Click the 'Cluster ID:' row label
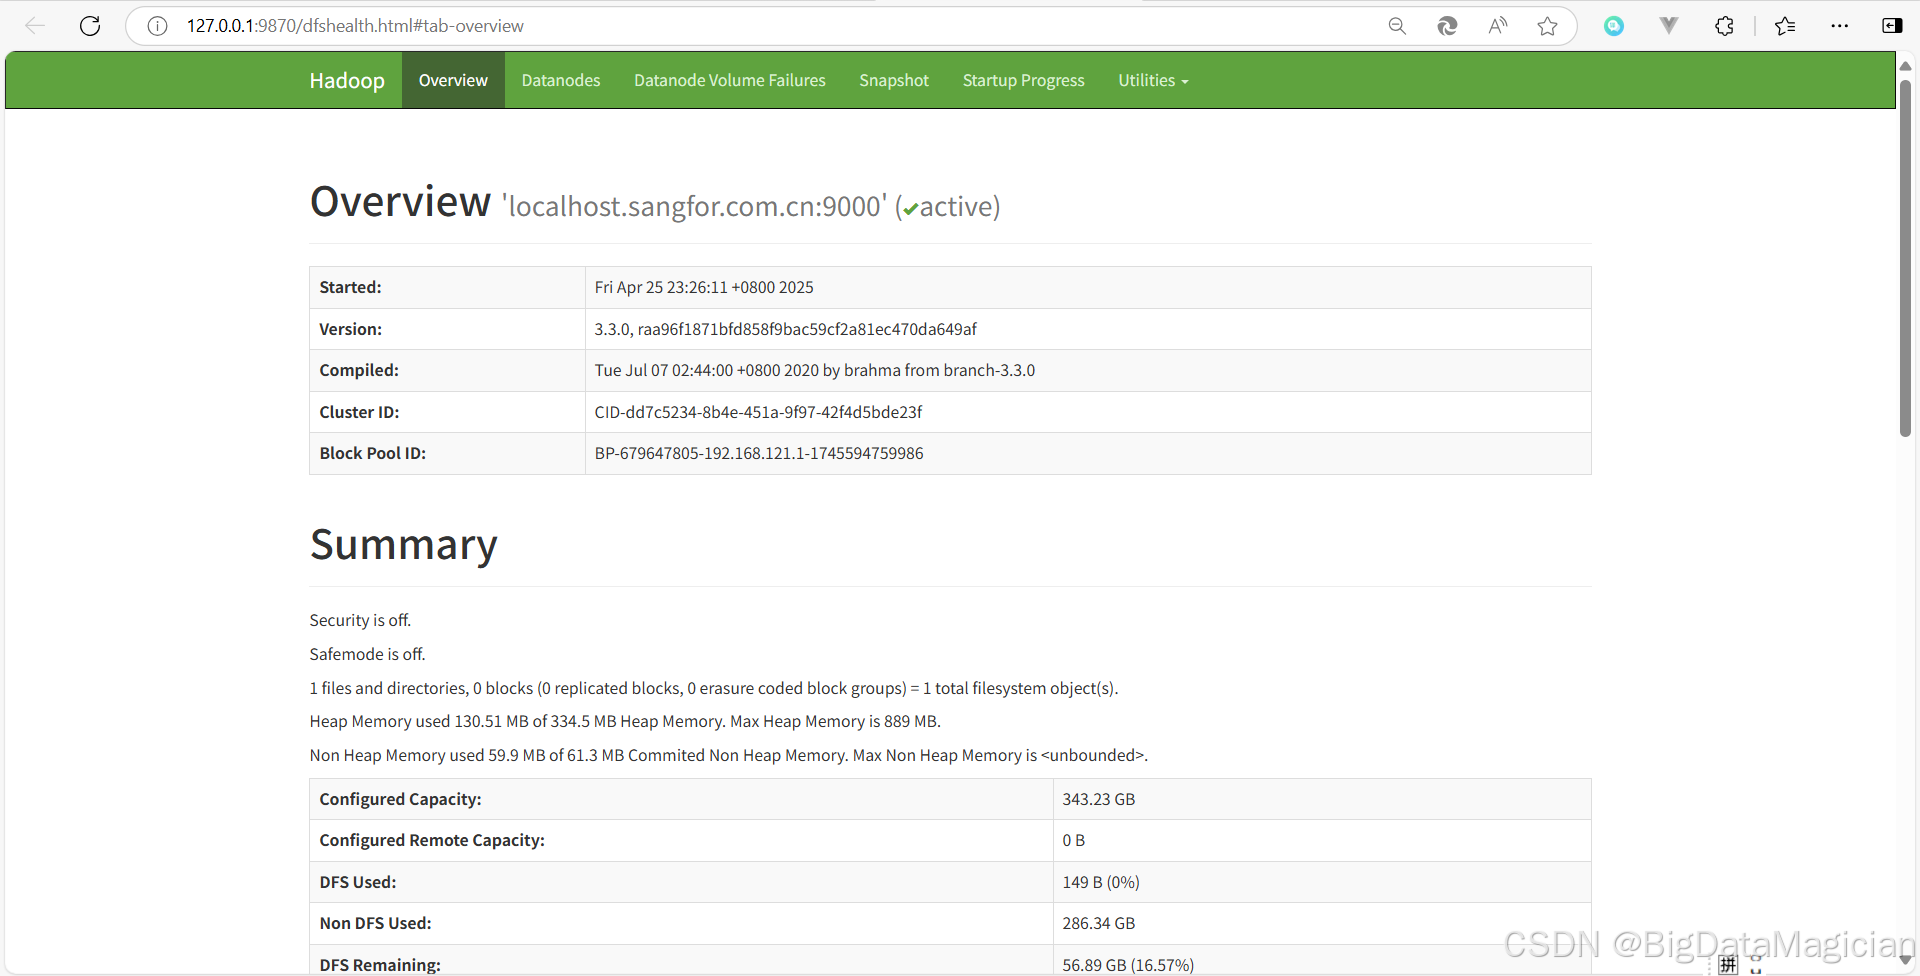The image size is (1920, 976). [359, 412]
